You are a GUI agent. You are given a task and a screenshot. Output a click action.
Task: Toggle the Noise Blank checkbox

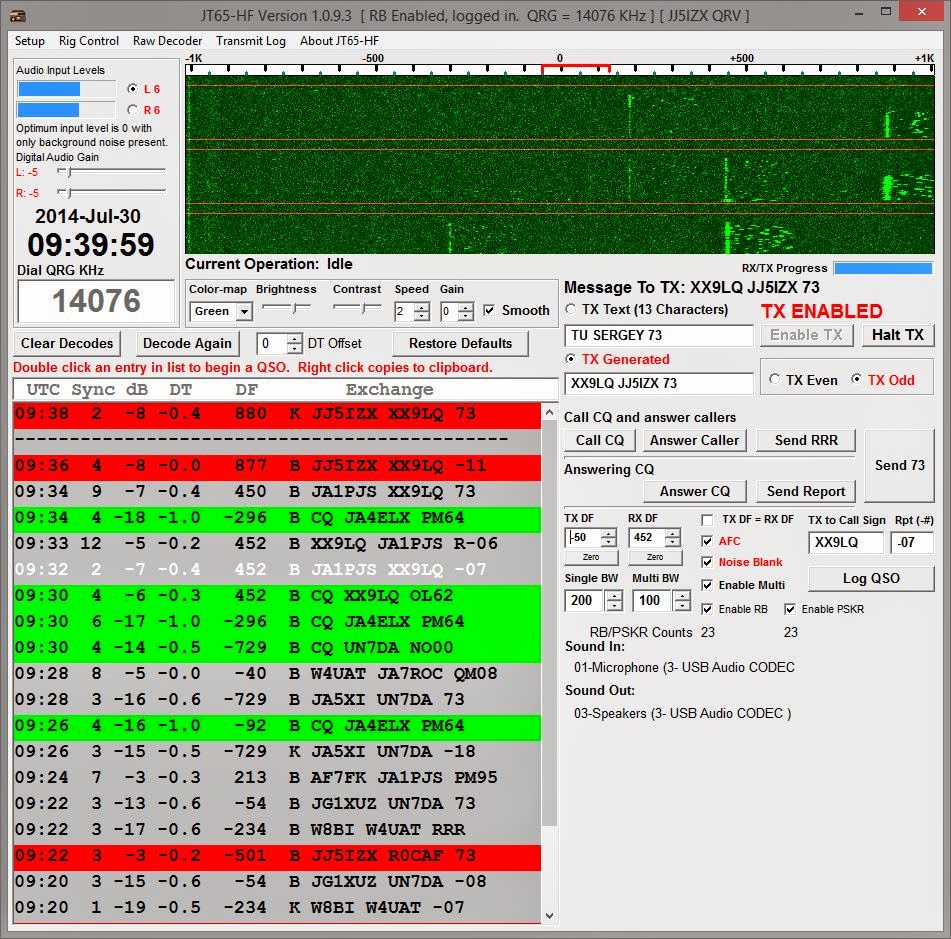(707, 562)
